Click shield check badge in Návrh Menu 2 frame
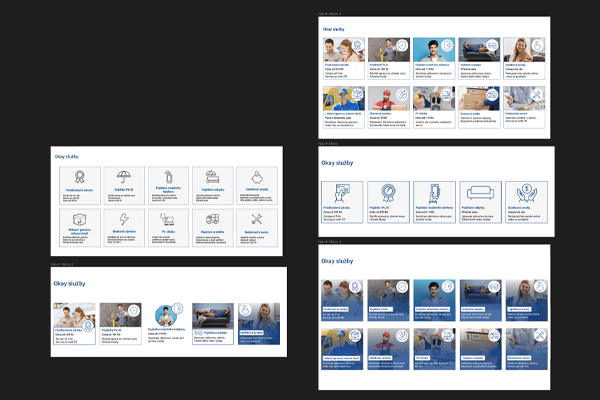Viewport: 600px width, 400px height. point(134,310)
